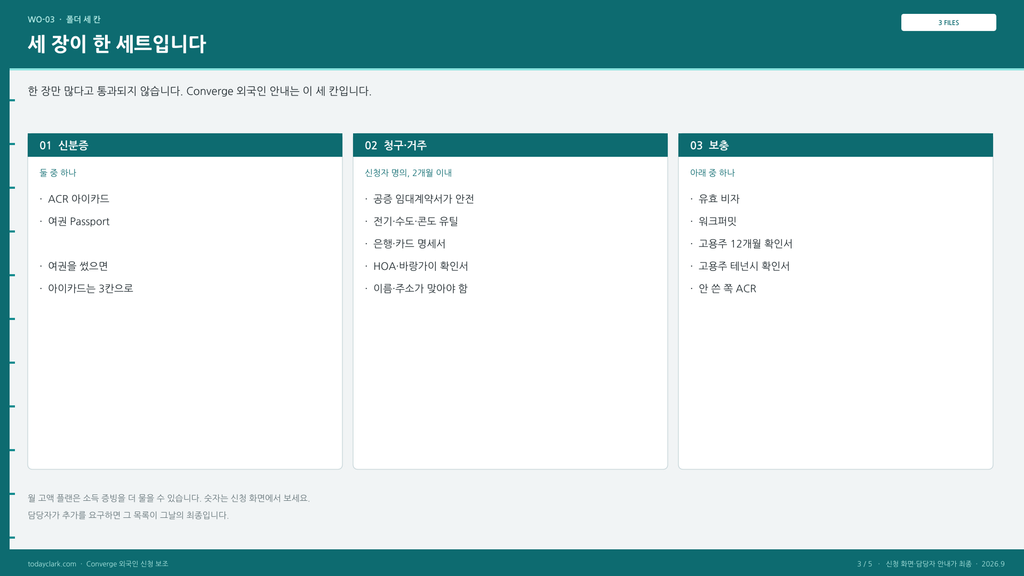Screen dimensions: 1024x576
Task: Click the 3 / 5 page indicator
Action: pos(864,564)
